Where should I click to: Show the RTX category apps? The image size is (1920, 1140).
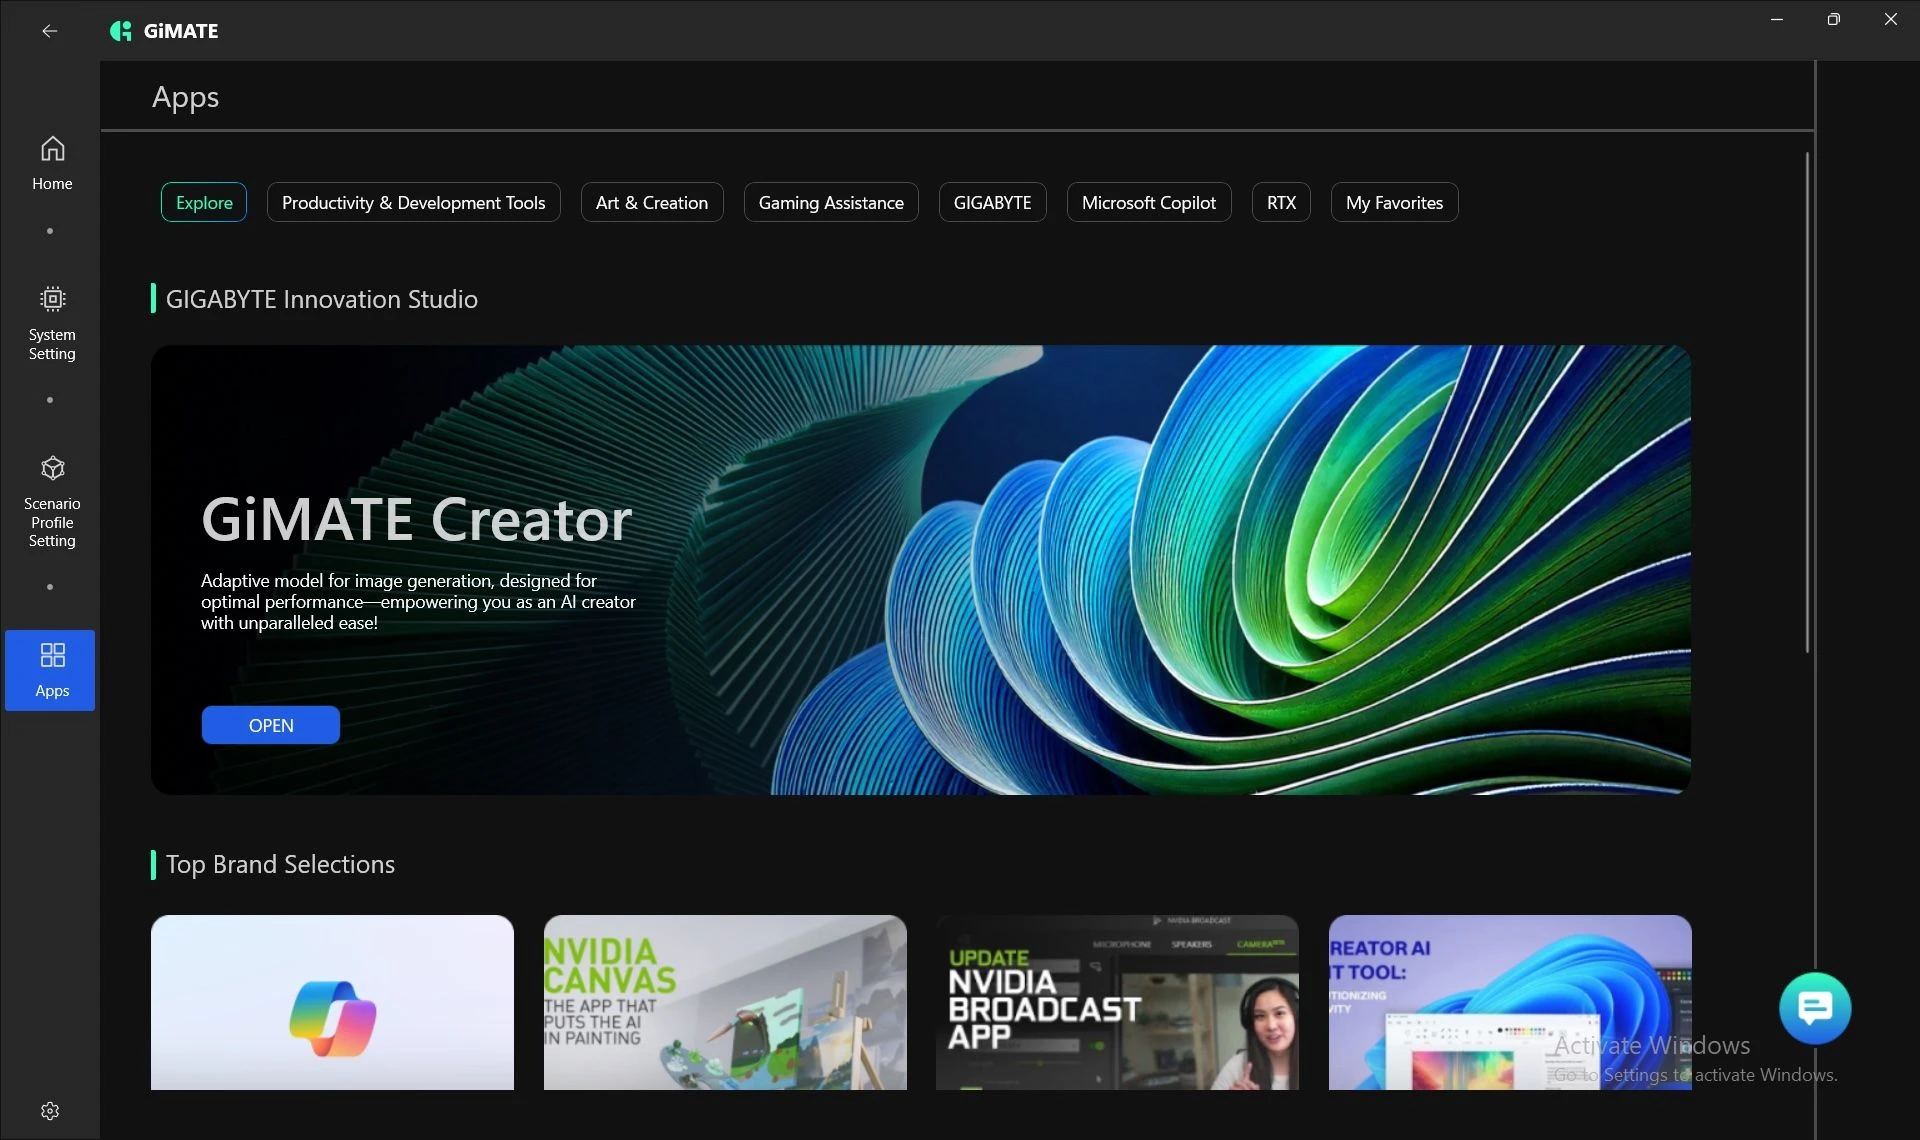tap(1280, 203)
